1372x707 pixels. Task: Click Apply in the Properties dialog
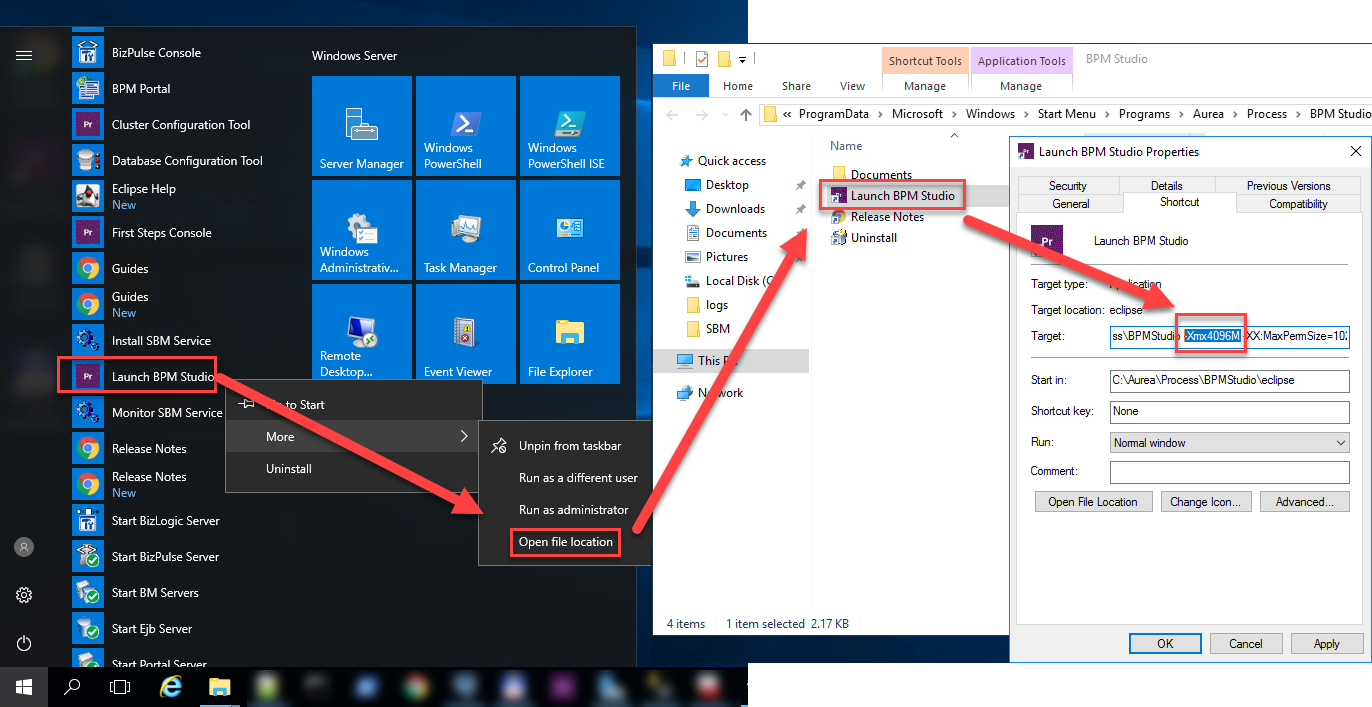pyautogui.click(x=1327, y=643)
